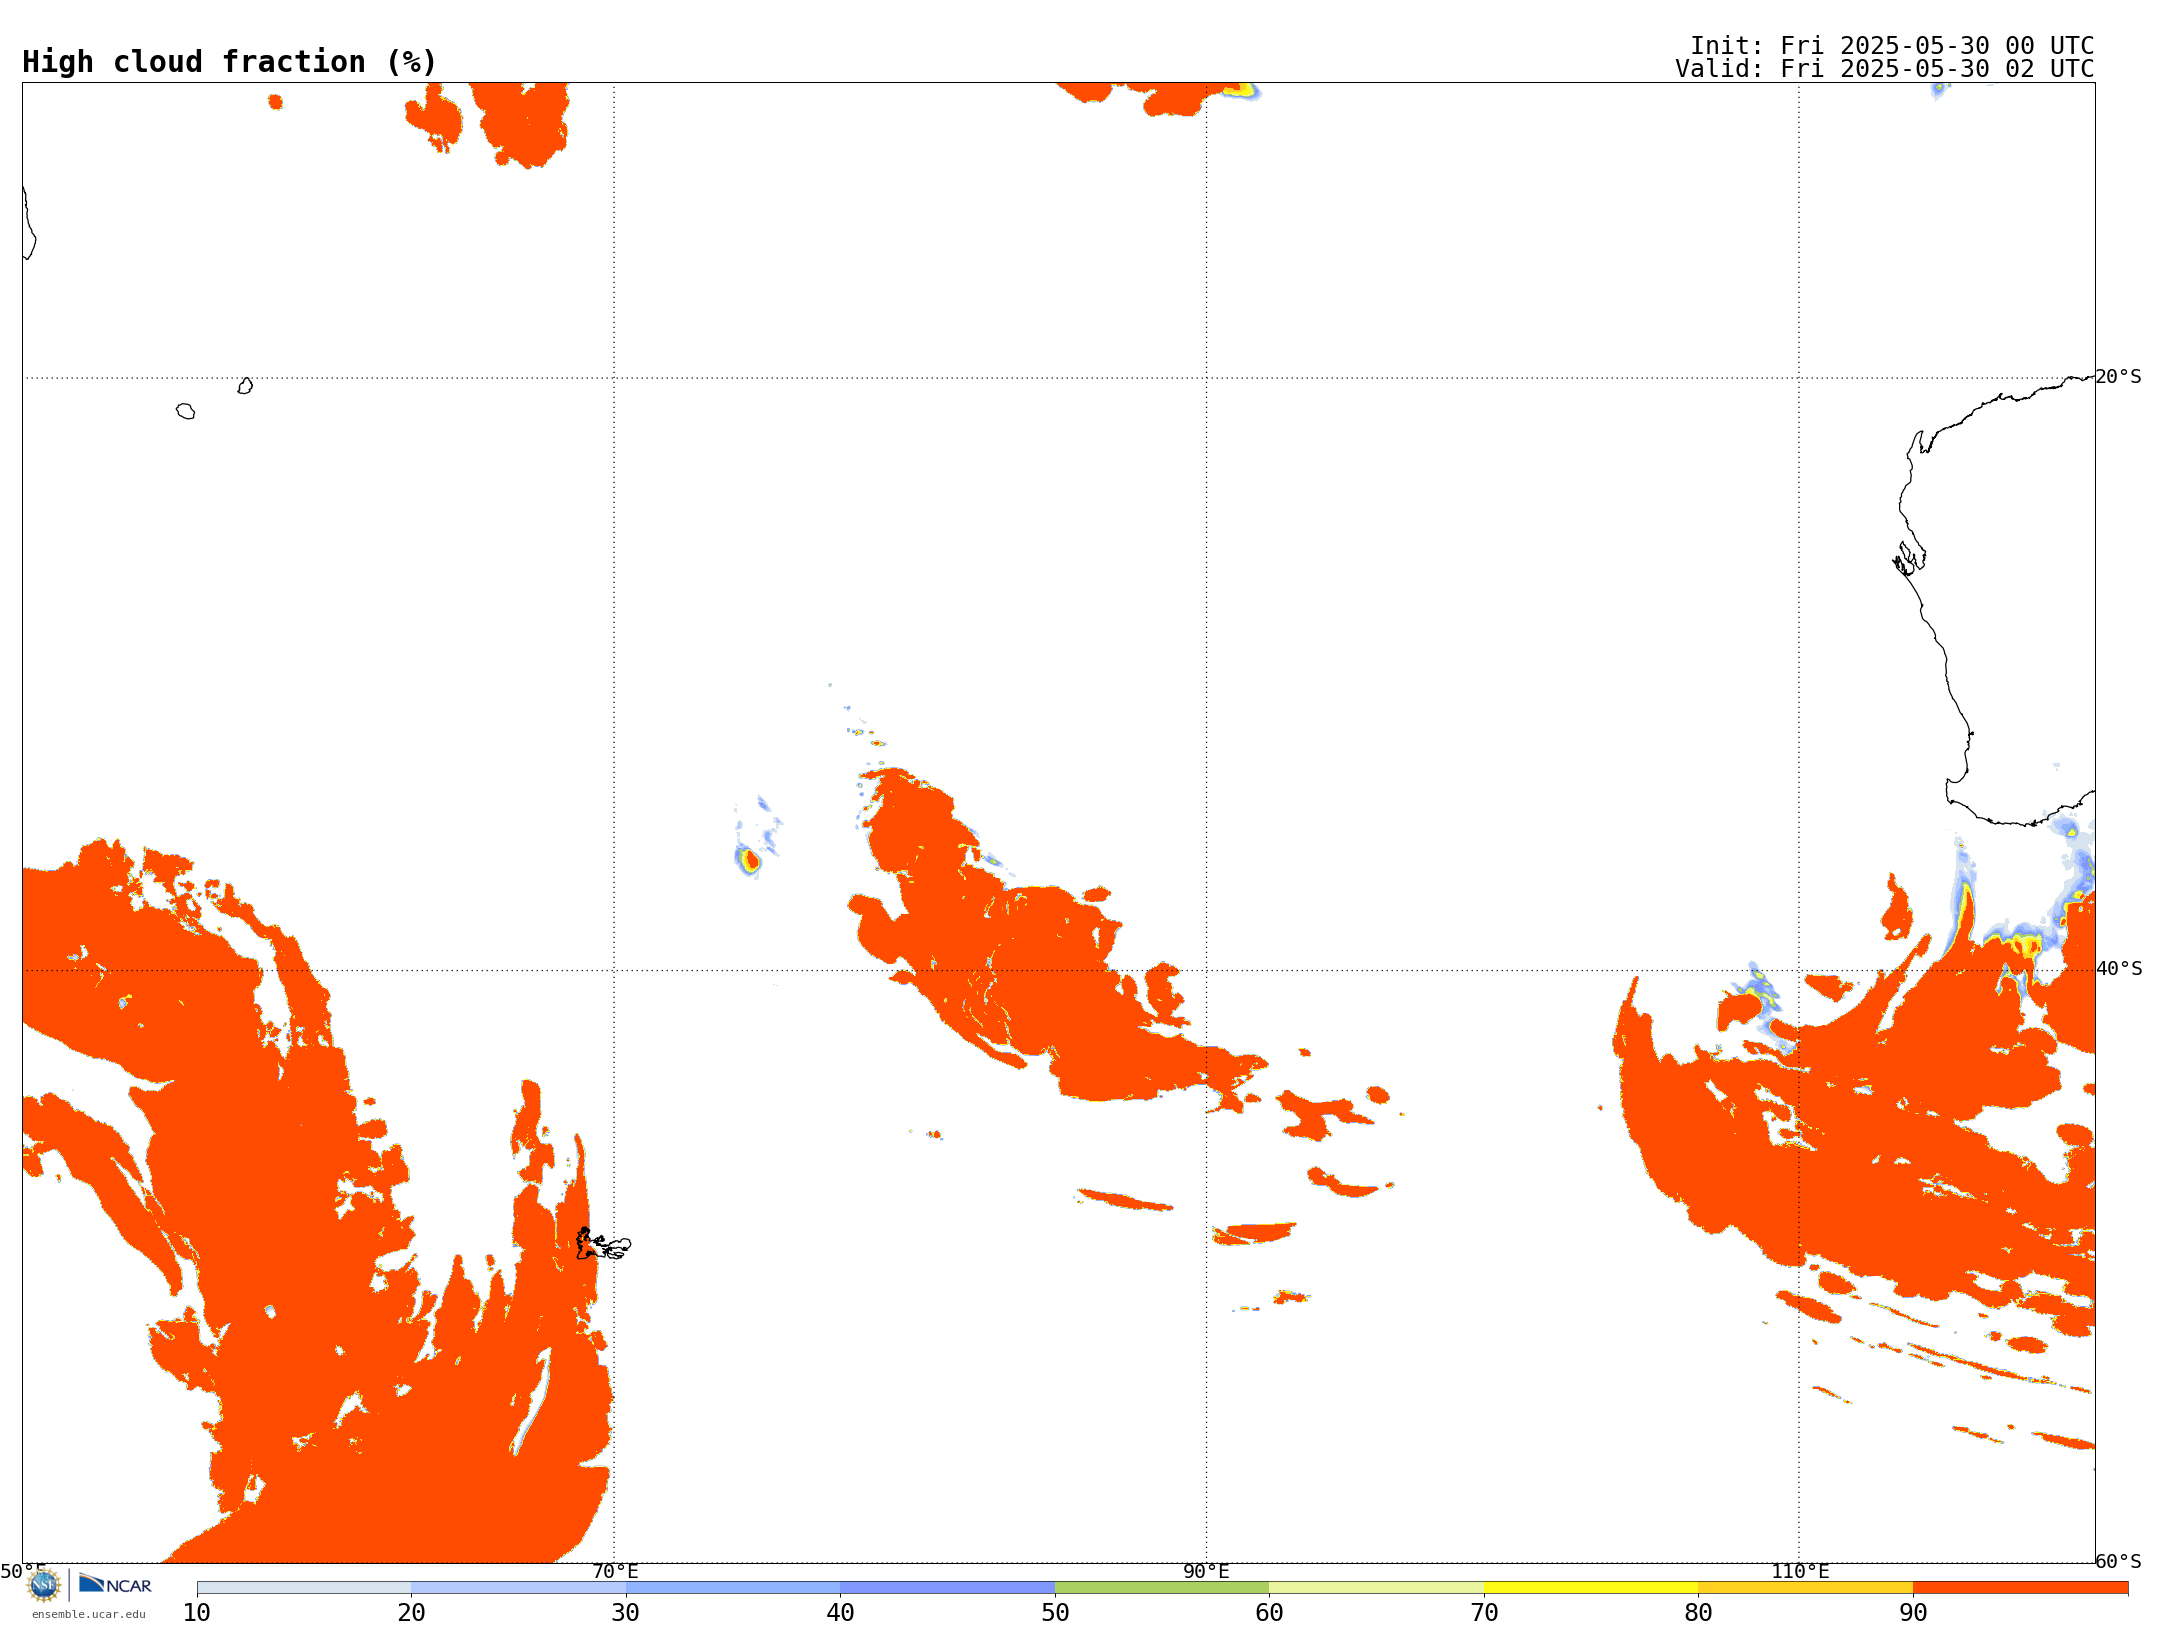Click the 'High cloud fraction (%)' title
Viewport: 2160px width, 1626px height.
tap(229, 62)
